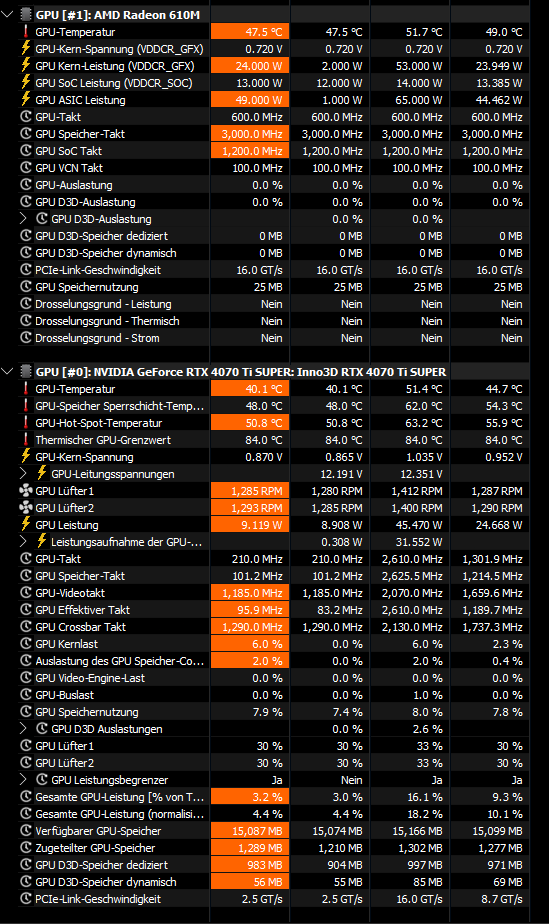Collapse the NVIDIA RTX 4070 Ti SUPER section
This screenshot has width=549, height=924.
7,372
